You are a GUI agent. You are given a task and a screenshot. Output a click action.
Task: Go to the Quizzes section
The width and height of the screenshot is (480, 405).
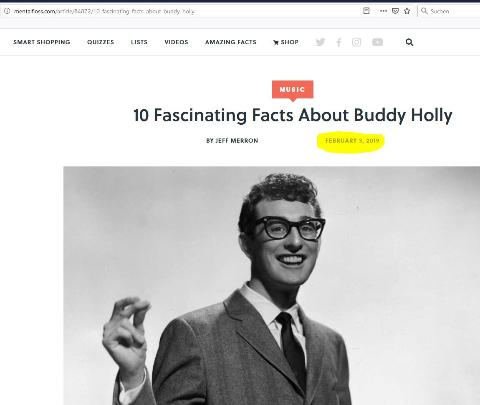click(x=100, y=42)
